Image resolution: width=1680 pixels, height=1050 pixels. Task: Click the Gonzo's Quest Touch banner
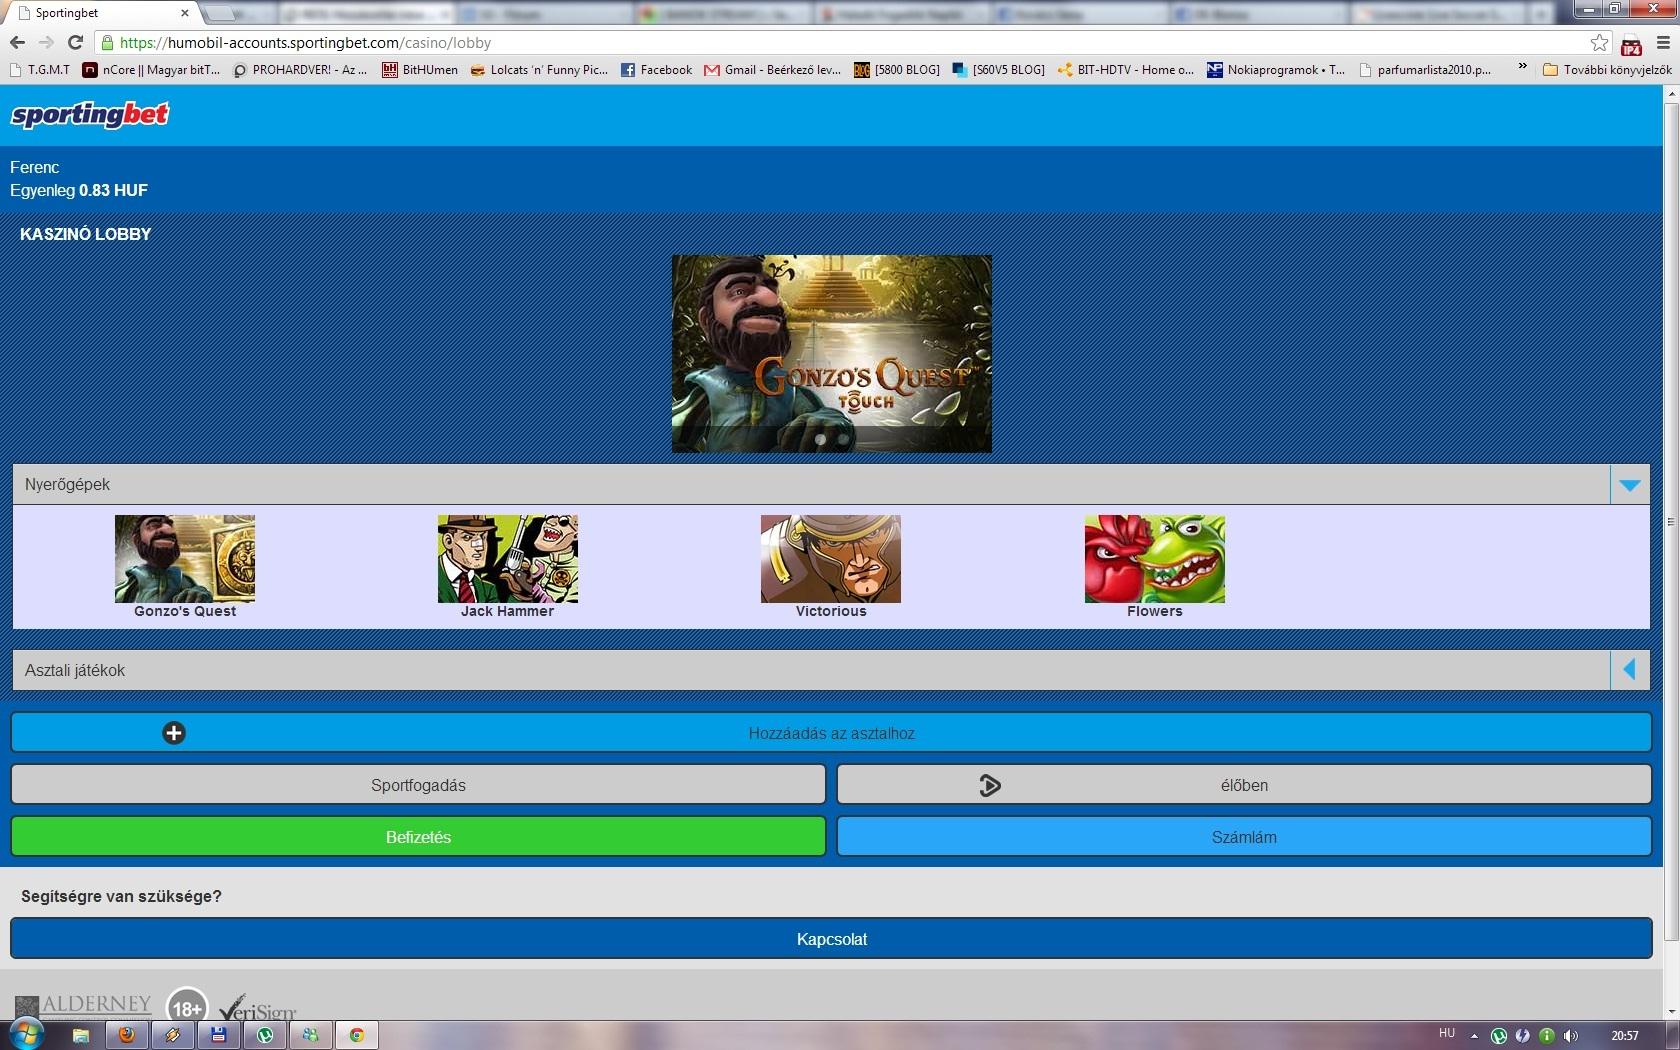[x=832, y=354]
